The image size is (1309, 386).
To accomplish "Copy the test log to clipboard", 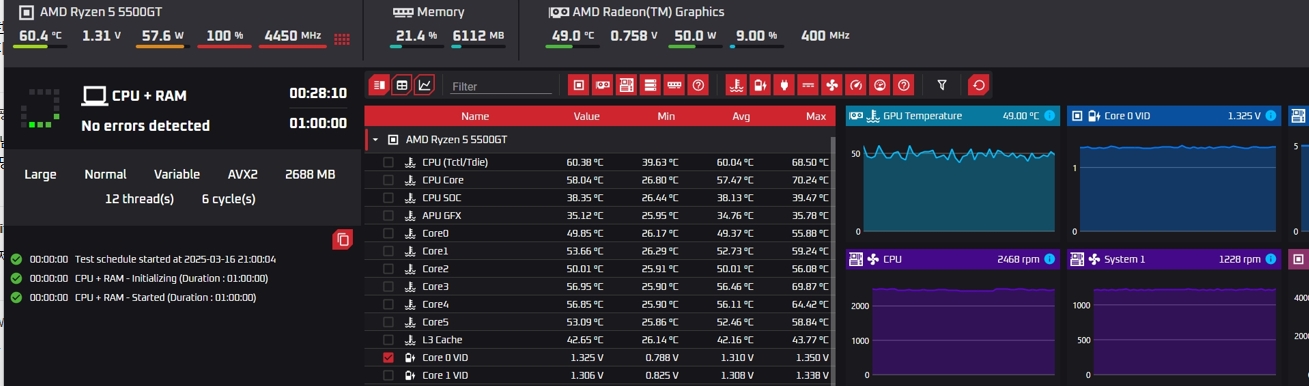I will click(x=342, y=239).
